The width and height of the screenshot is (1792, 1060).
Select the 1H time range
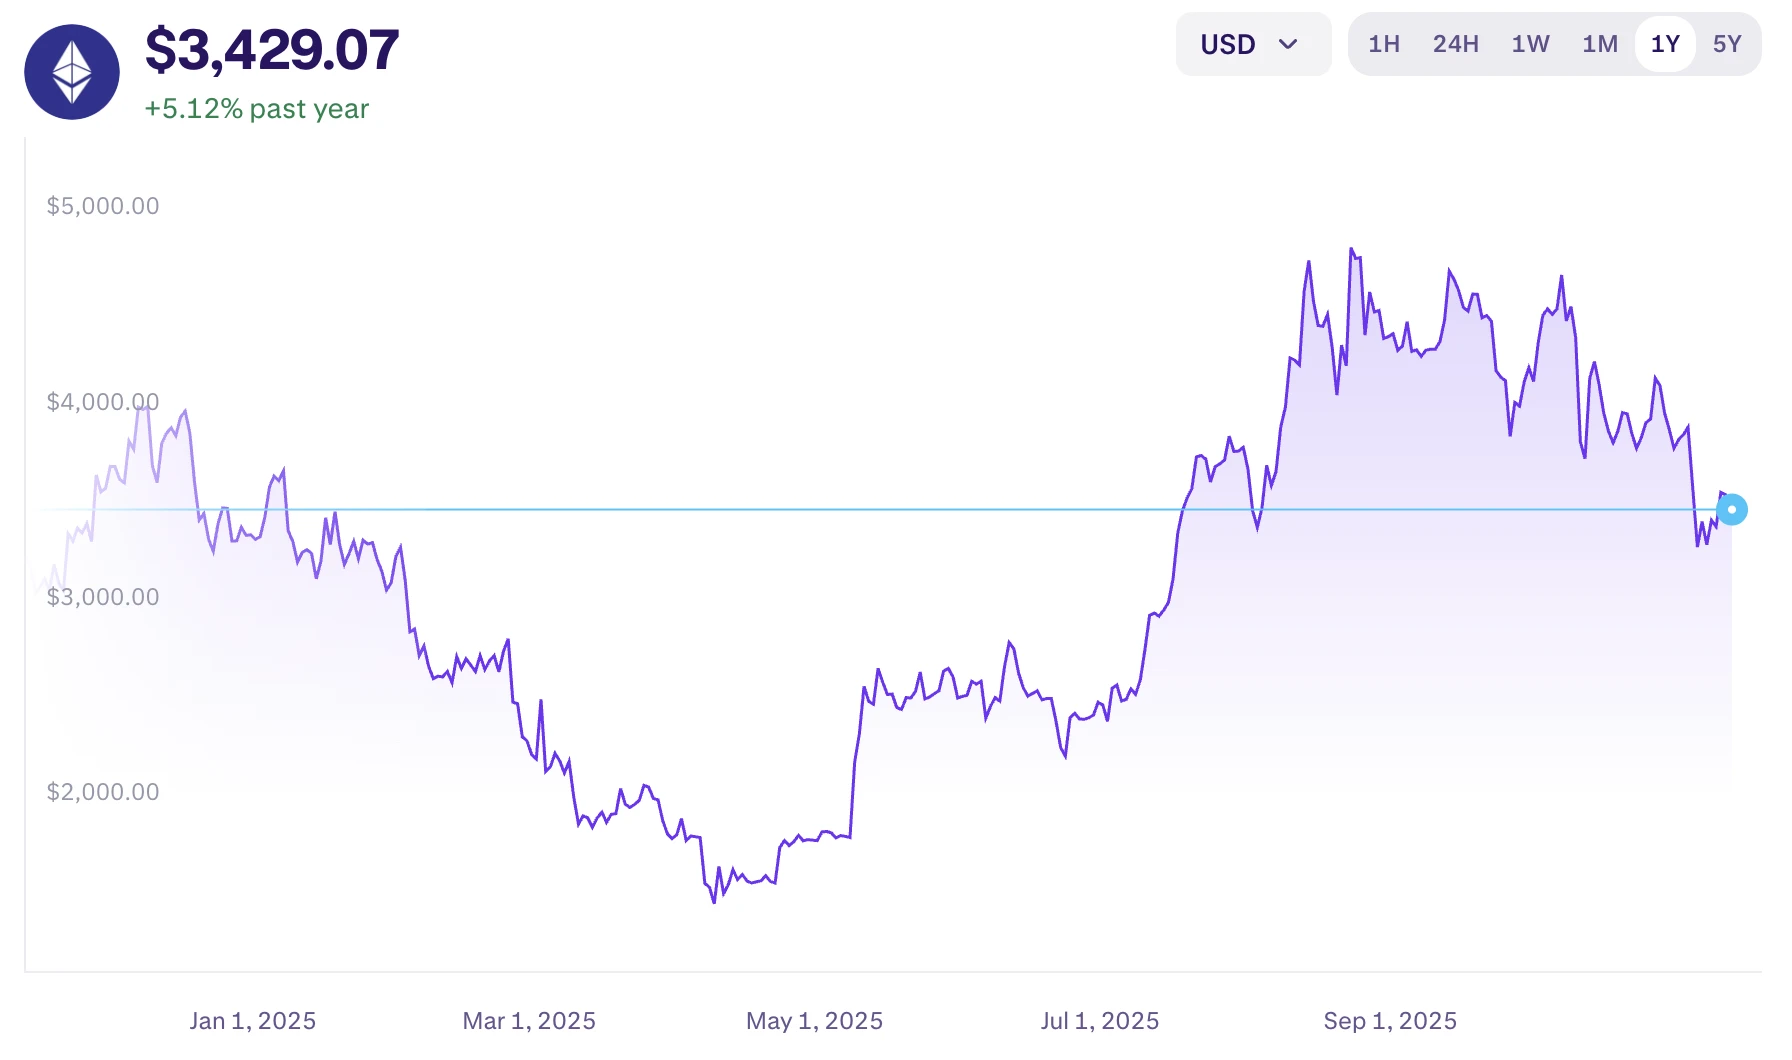(x=1385, y=44)
